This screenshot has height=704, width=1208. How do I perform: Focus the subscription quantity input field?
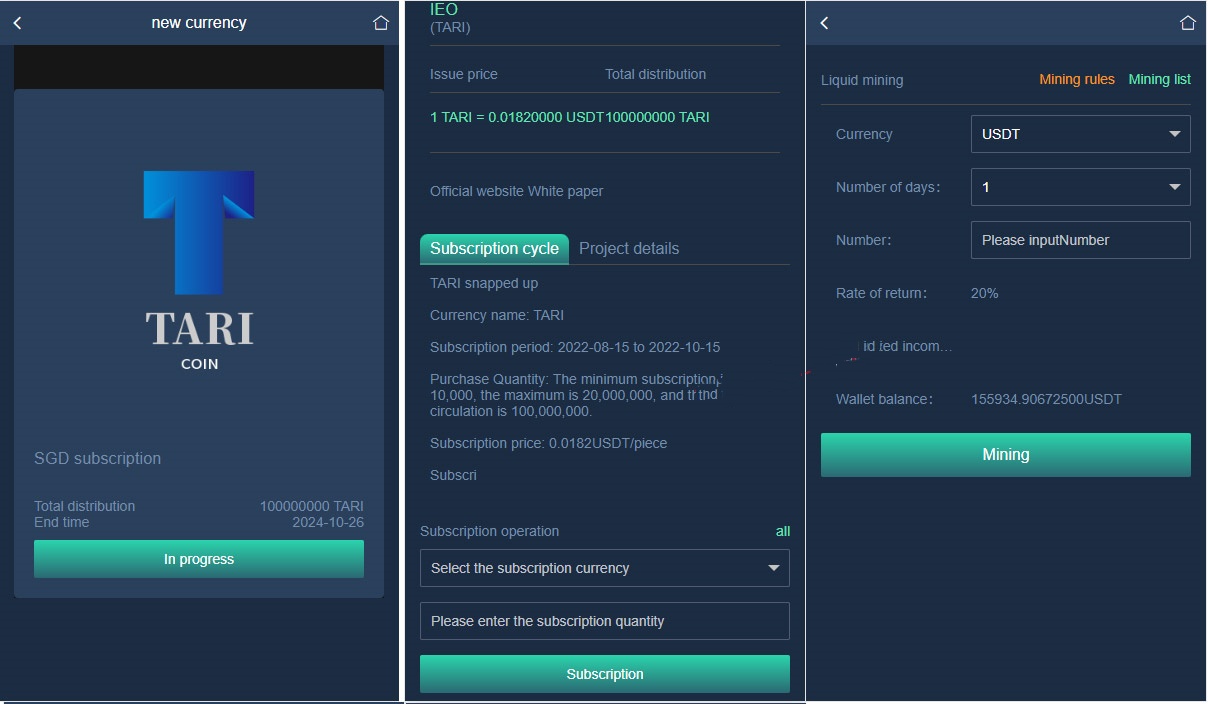(x=604, y=621)
